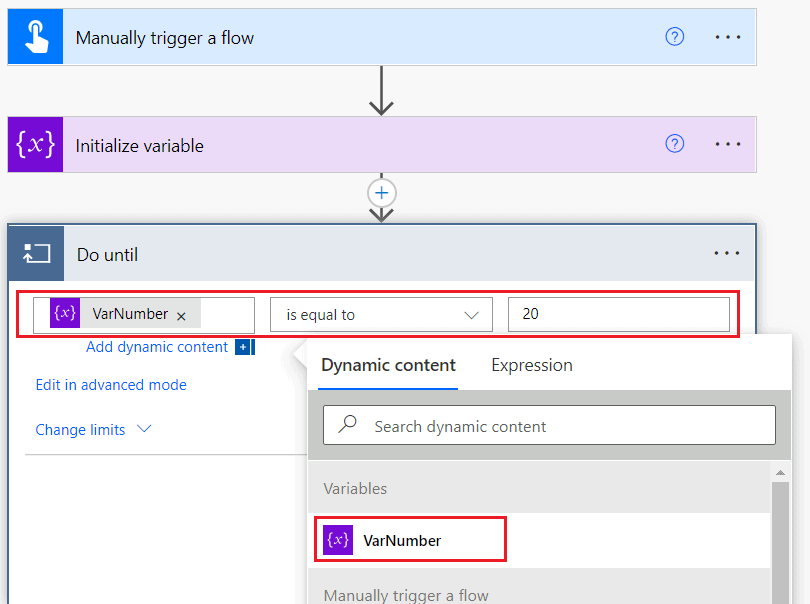Open the Initialize variable options menu
The image size is (810, 604).
[728, 144]
